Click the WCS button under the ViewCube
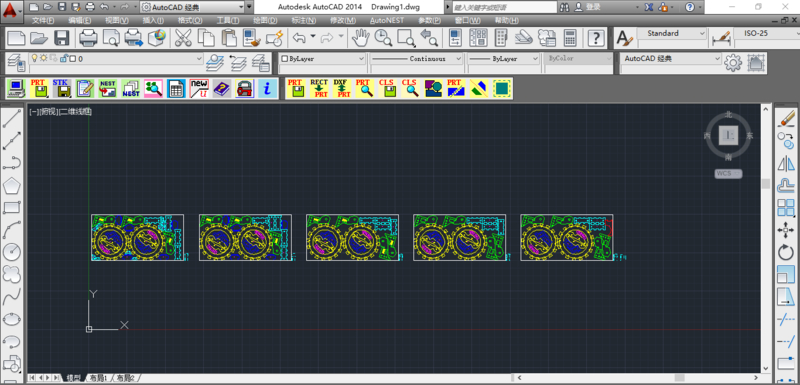Screen dimensions: 800x385 point(728,173)
